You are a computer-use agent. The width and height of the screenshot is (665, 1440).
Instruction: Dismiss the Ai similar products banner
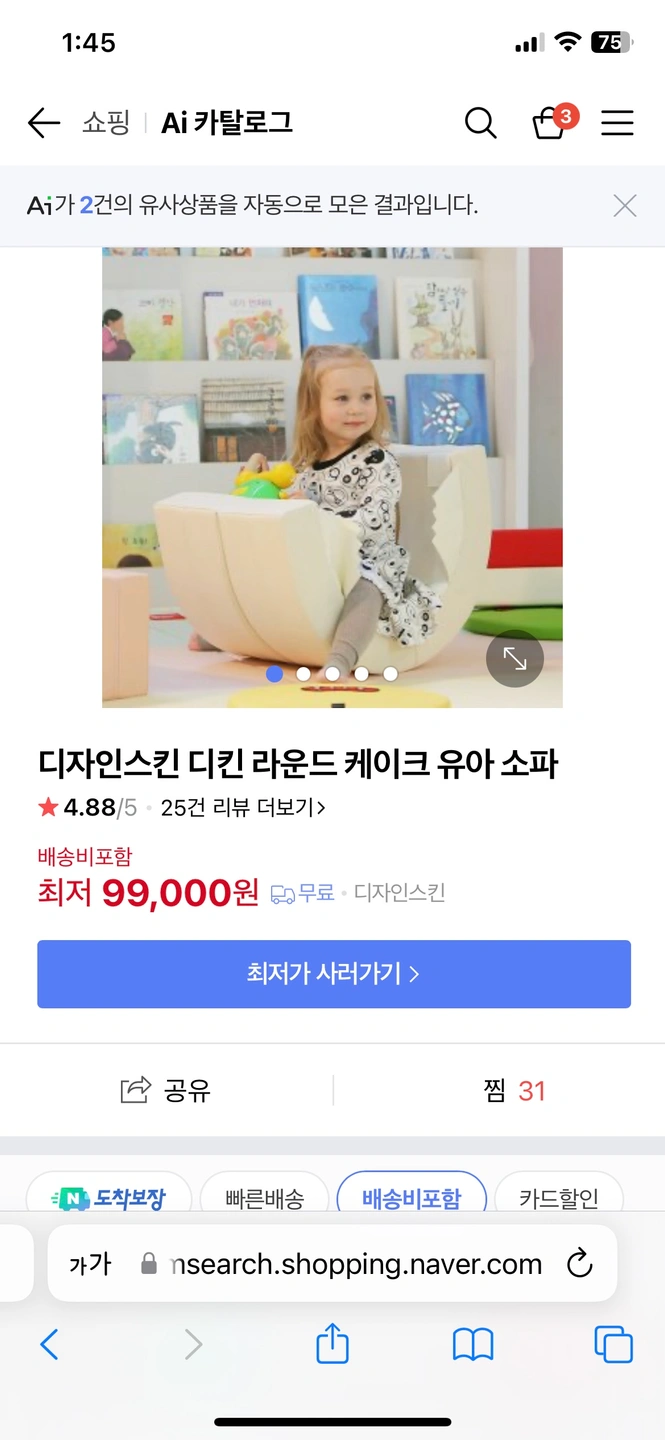(x=625, y=206)
